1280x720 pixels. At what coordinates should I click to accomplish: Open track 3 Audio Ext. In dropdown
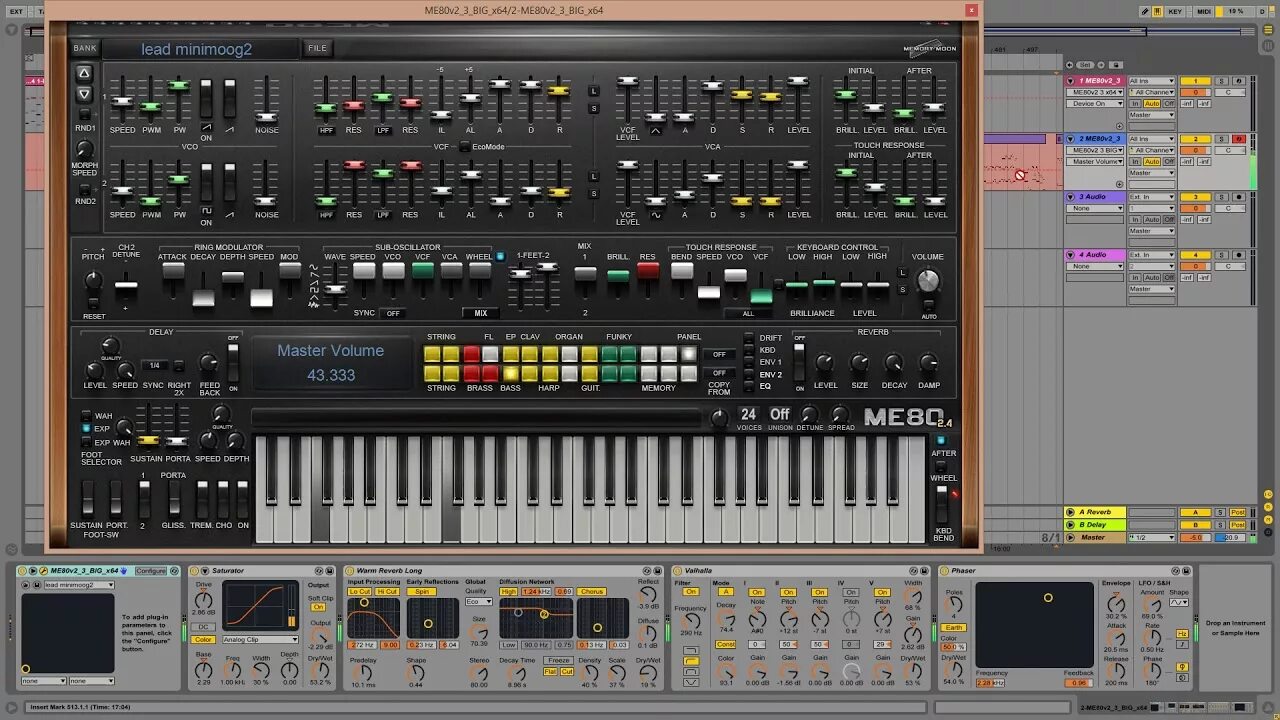1151,197
